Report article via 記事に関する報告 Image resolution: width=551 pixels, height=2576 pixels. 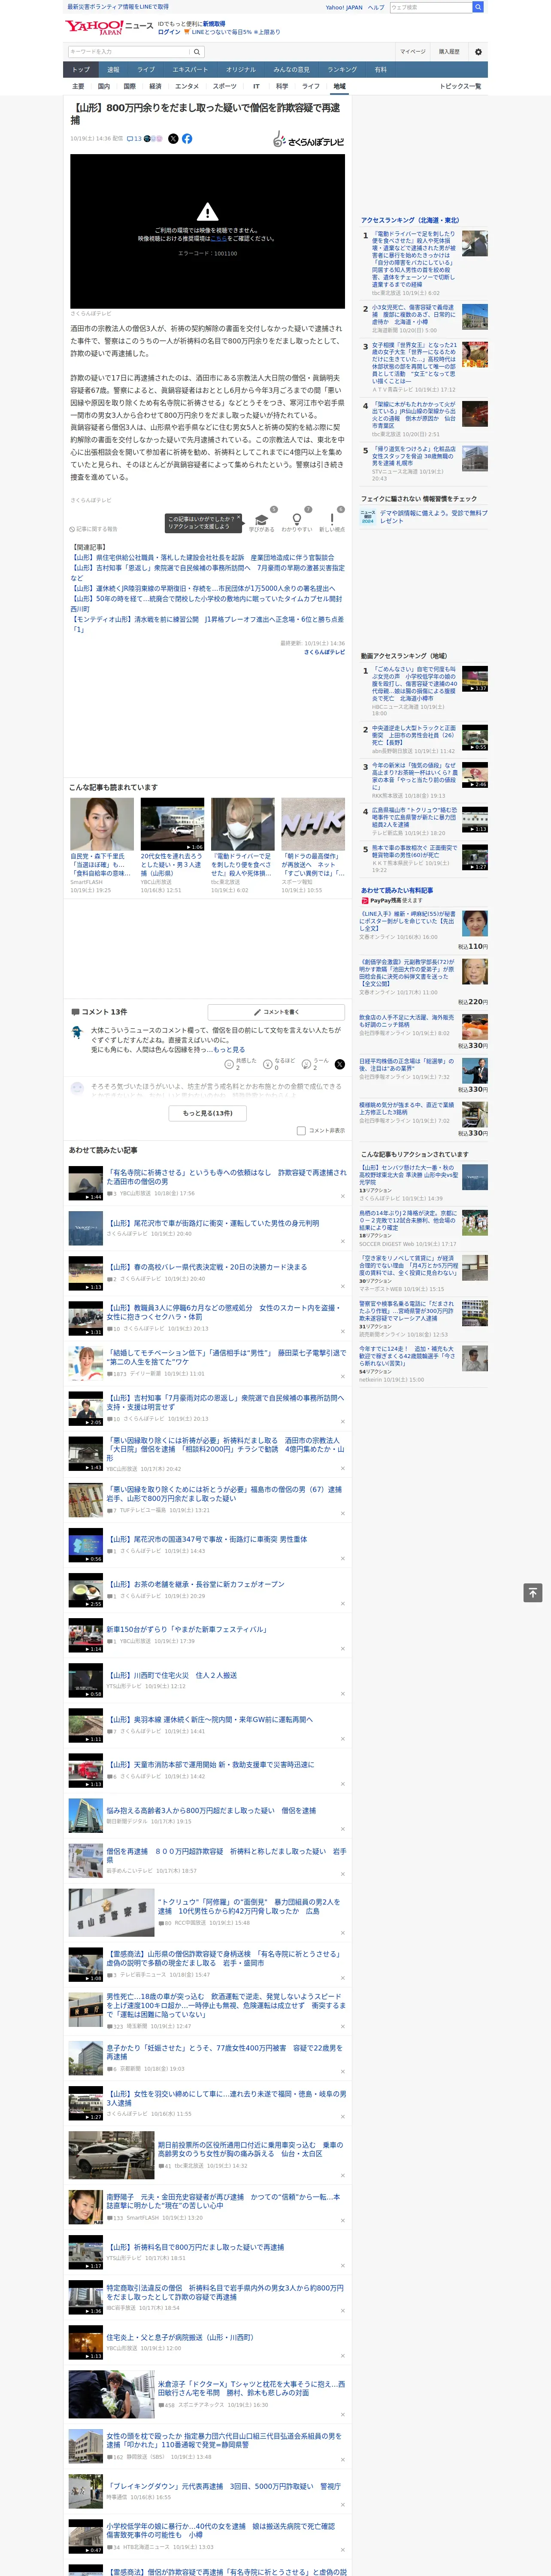pyautogui.click(x=94, y=529)
